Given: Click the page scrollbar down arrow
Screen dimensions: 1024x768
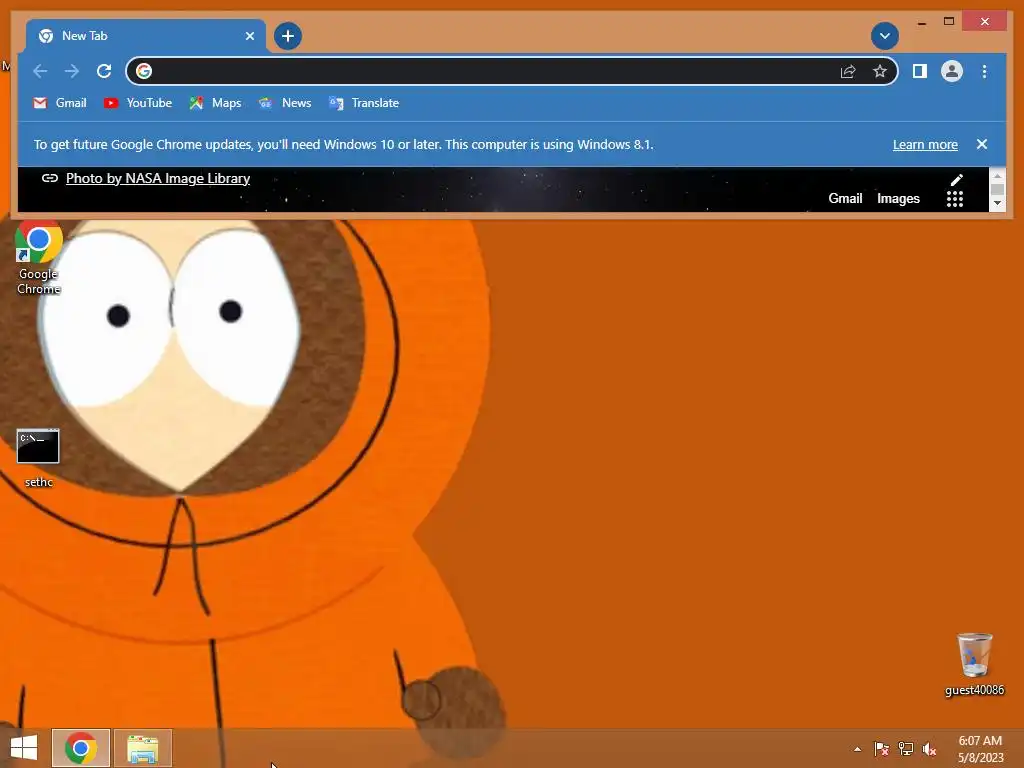Looking at the screenshot, I should (997, 203).
